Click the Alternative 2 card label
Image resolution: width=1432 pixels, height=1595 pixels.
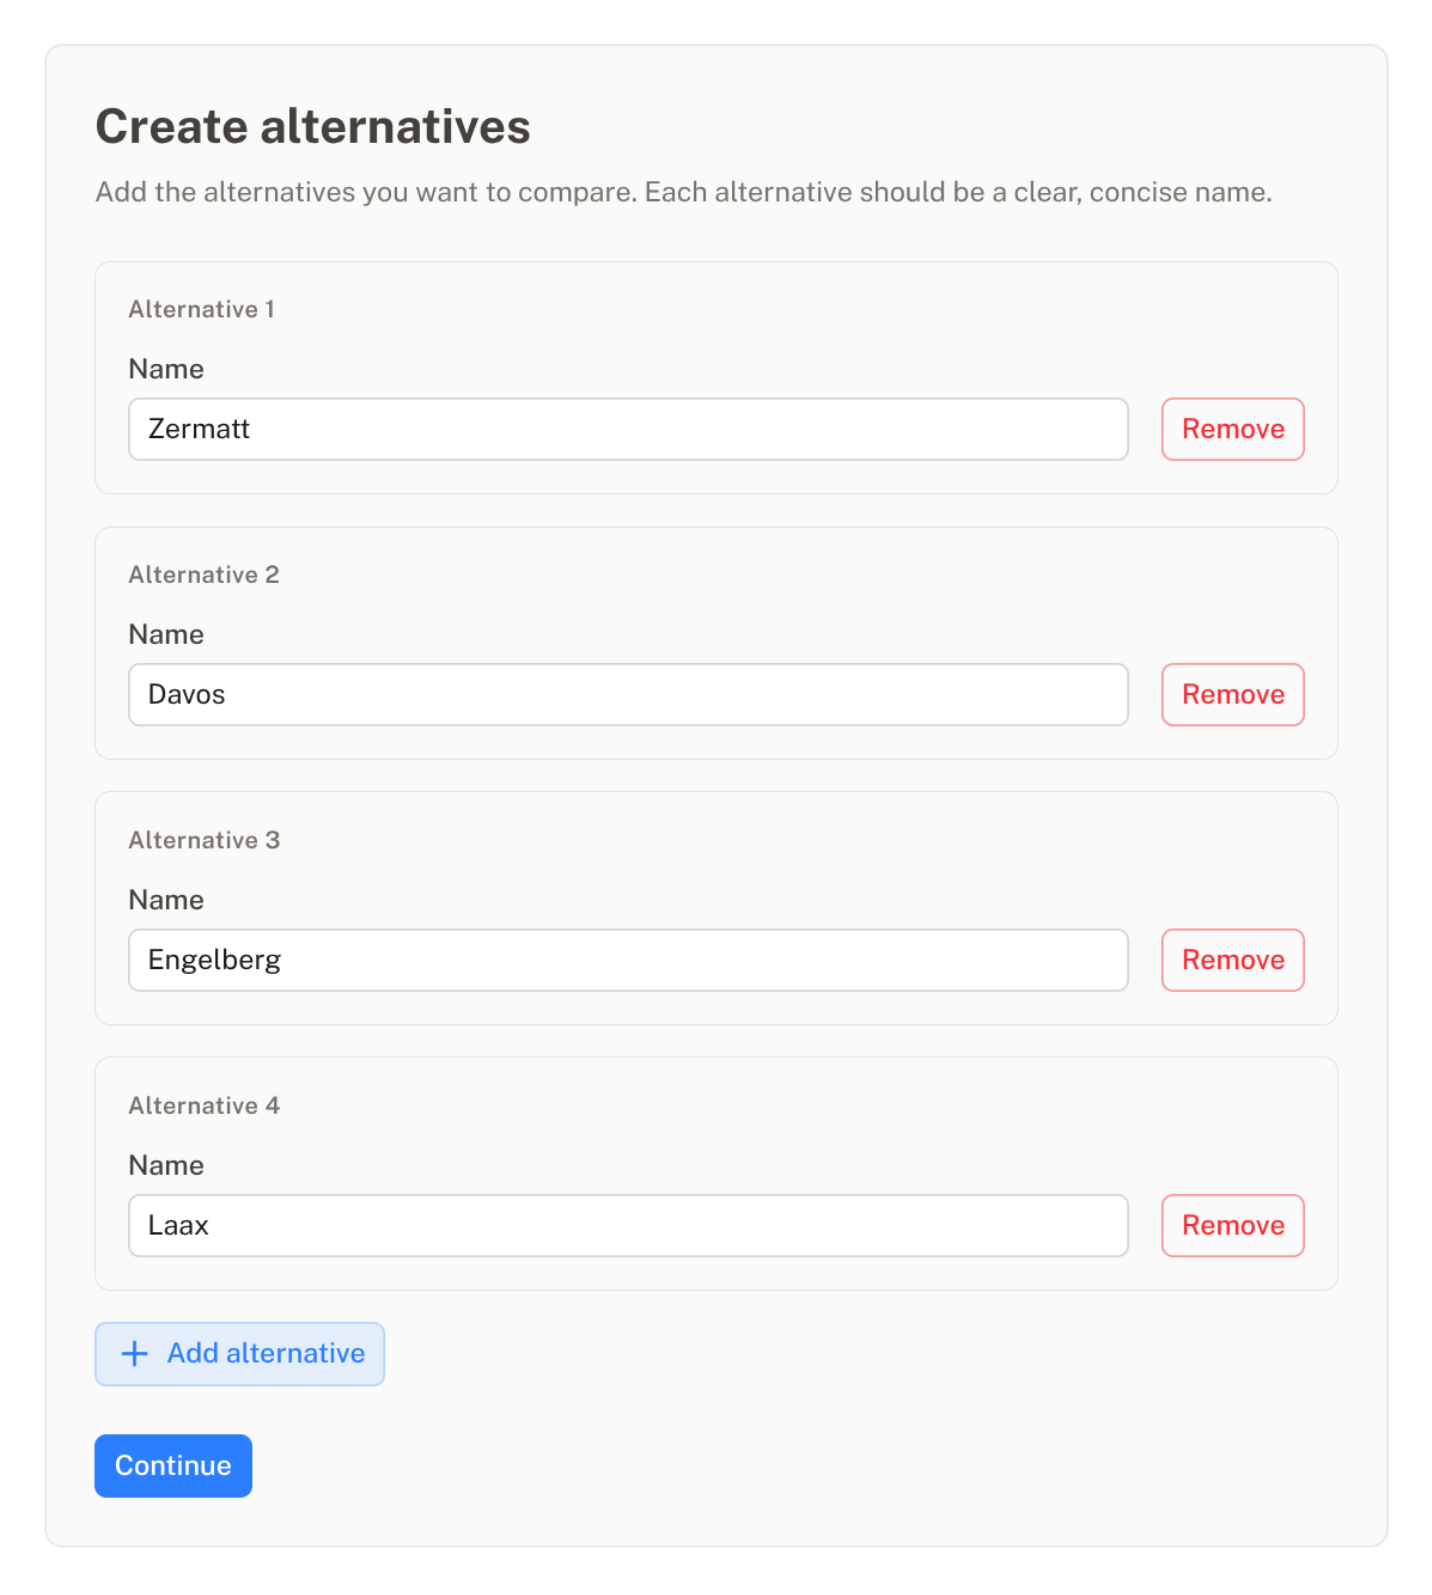point(203,574)
